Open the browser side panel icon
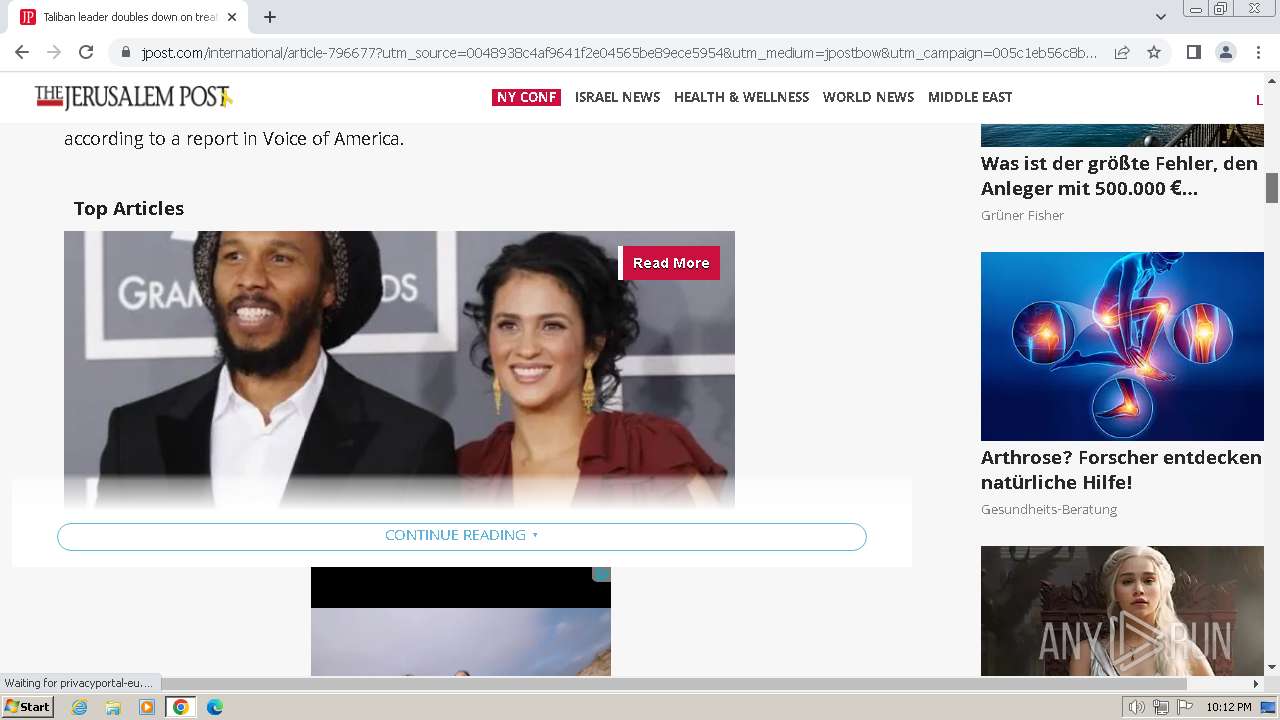The height and width of the screenshot is (720, 1280). (1193, 52)
